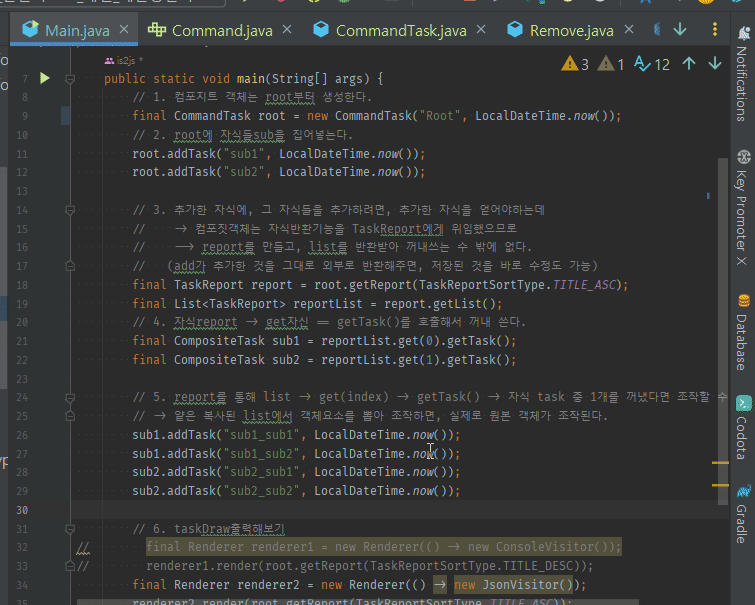Click getReport call on line 18
The height and width of the screenshot is (605, 755).
(380, 285)
